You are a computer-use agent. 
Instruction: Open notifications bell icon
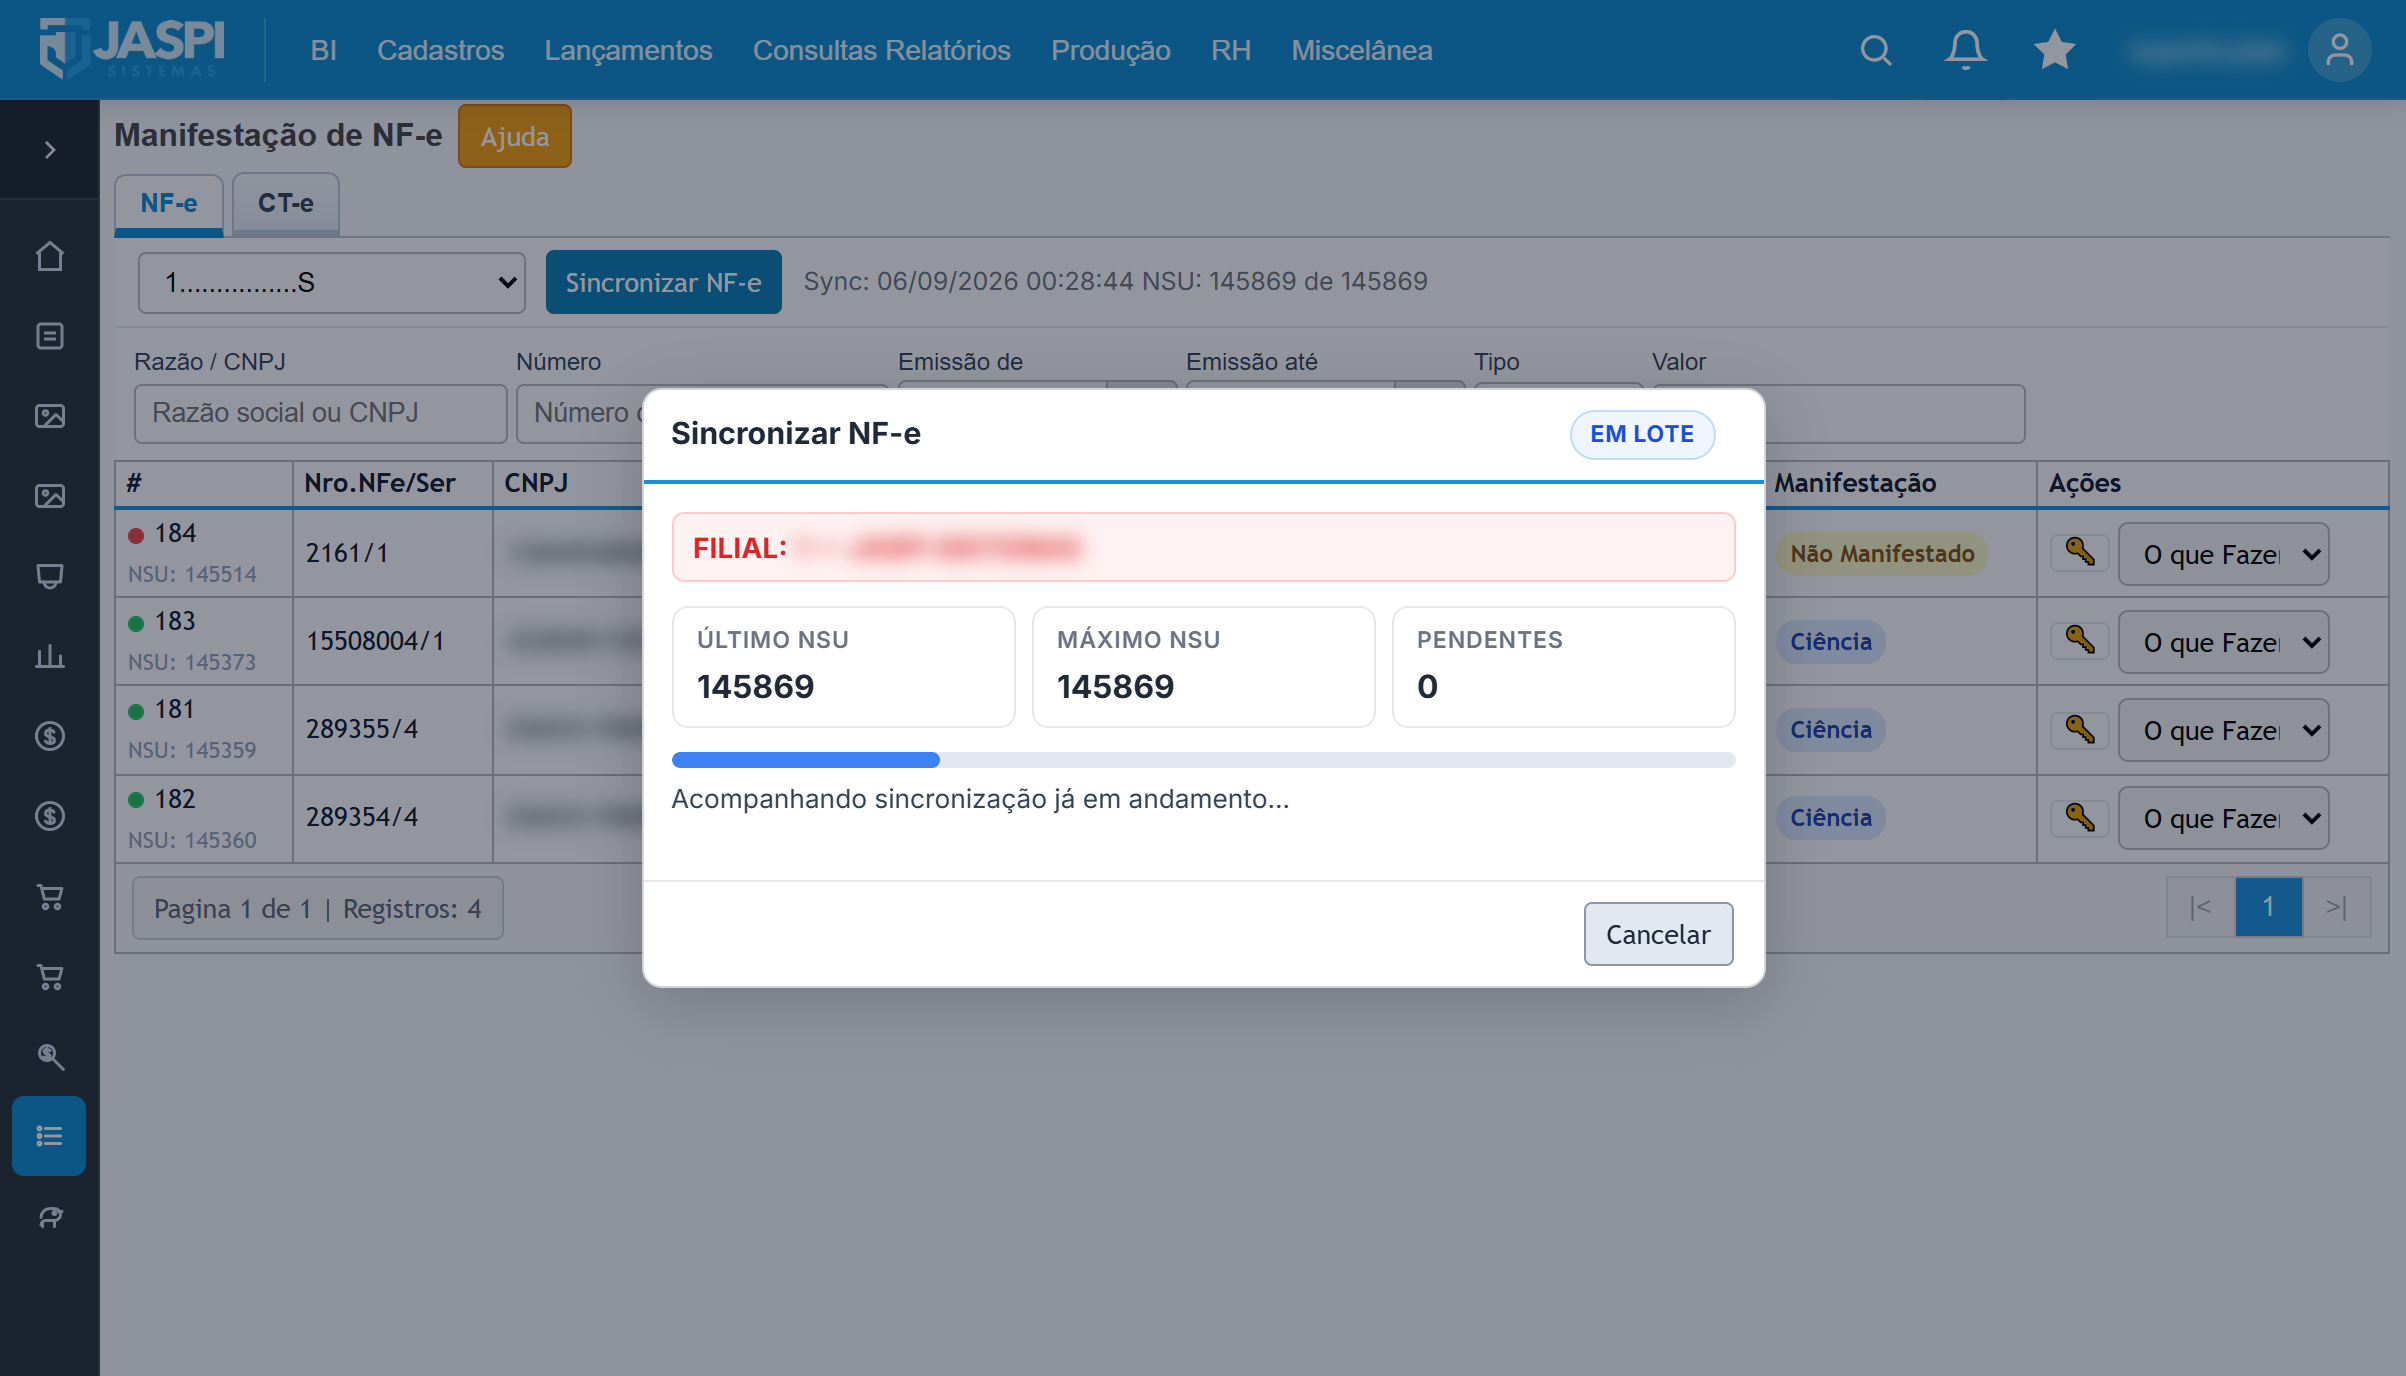tap(1965, 50)
